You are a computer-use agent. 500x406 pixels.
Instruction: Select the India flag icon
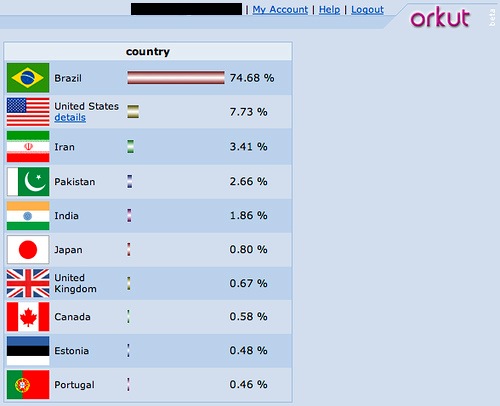click(x=28, y=216)
